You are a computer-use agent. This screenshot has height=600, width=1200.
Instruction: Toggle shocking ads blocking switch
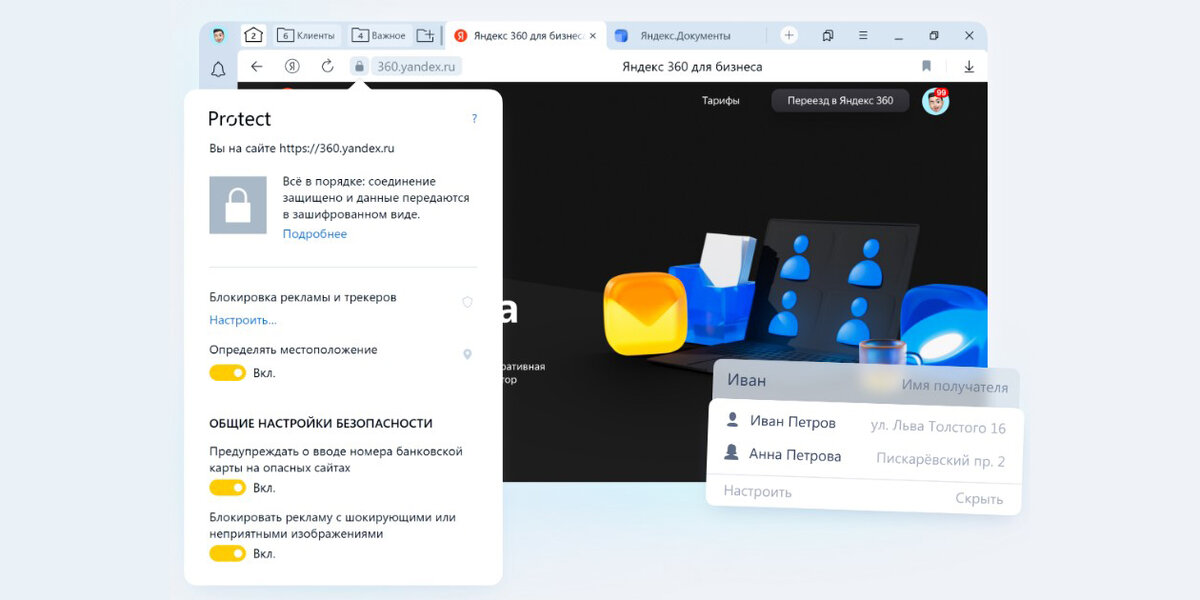coord(227,553)
